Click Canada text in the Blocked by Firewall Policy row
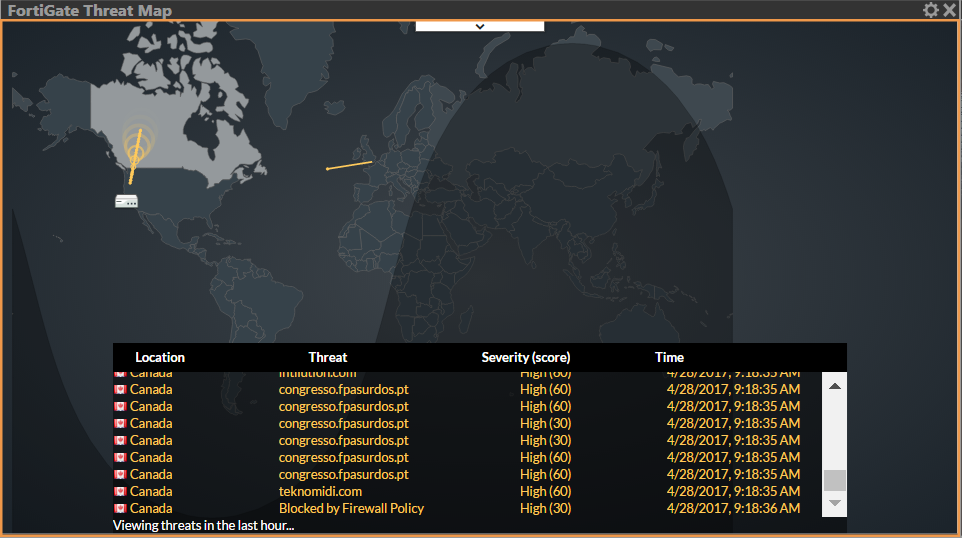Image resolution: width=962 pixels, height=538 pixels. click(151, 509)
